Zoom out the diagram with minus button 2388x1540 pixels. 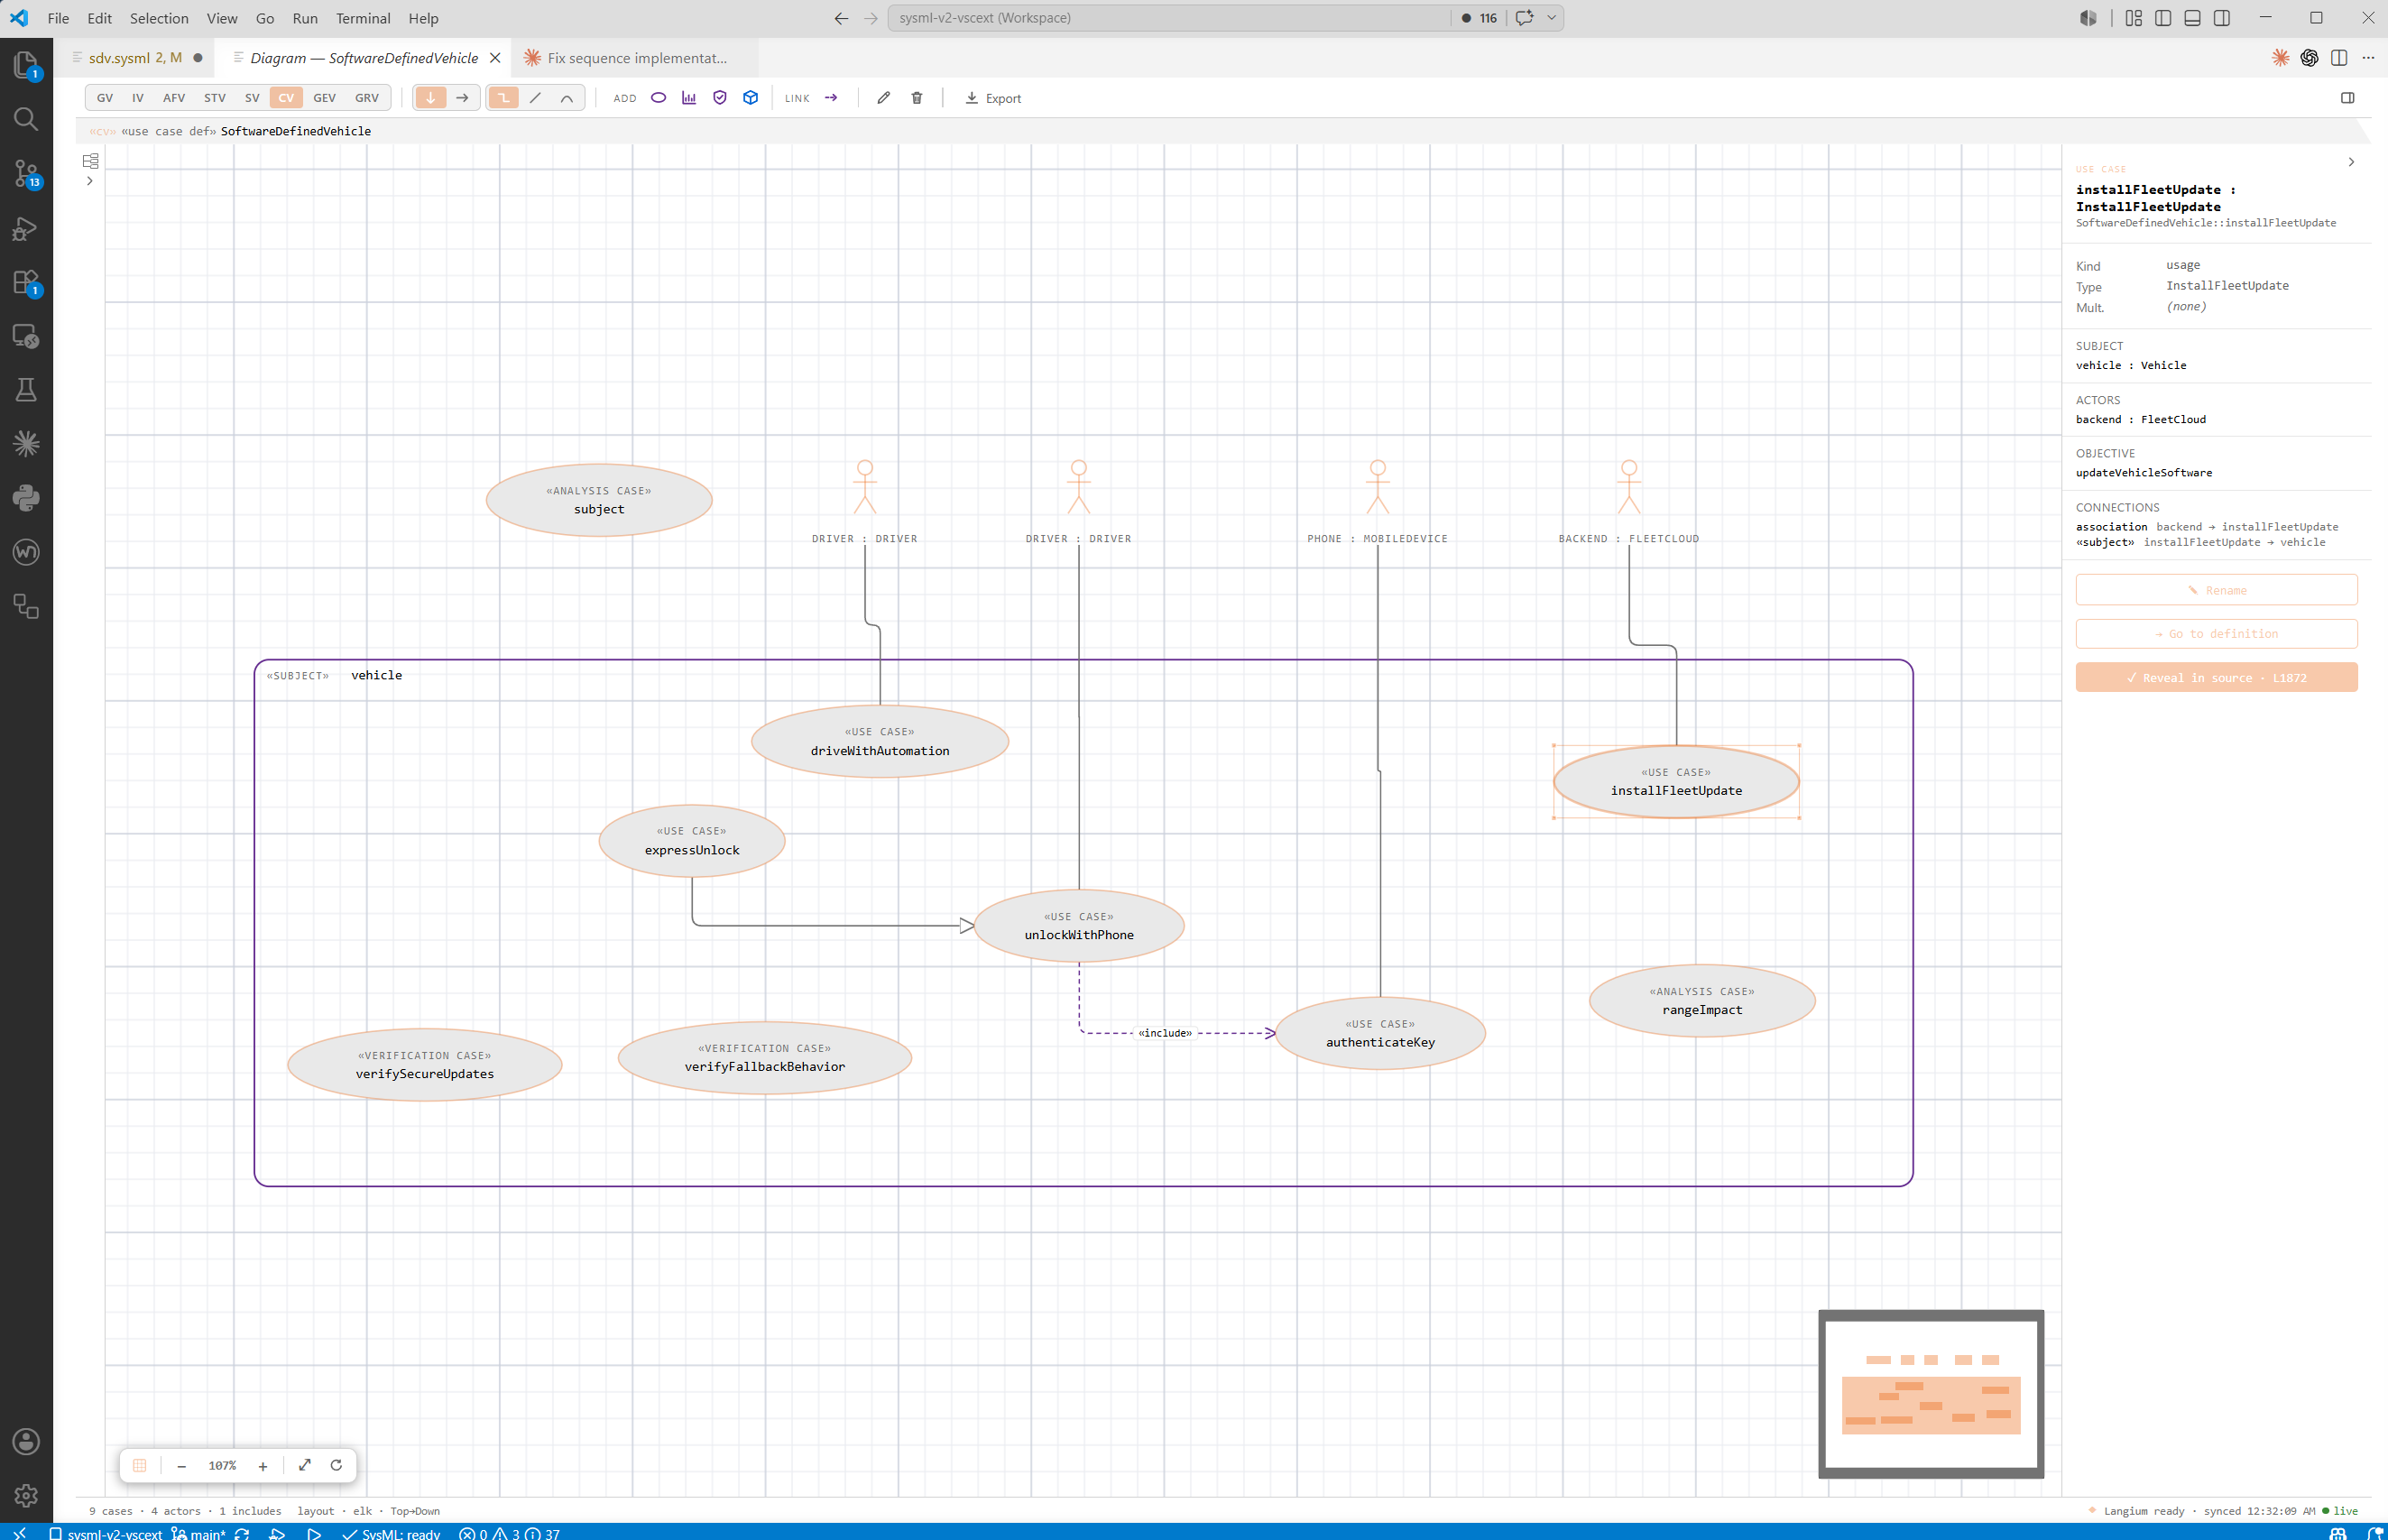181,1466
